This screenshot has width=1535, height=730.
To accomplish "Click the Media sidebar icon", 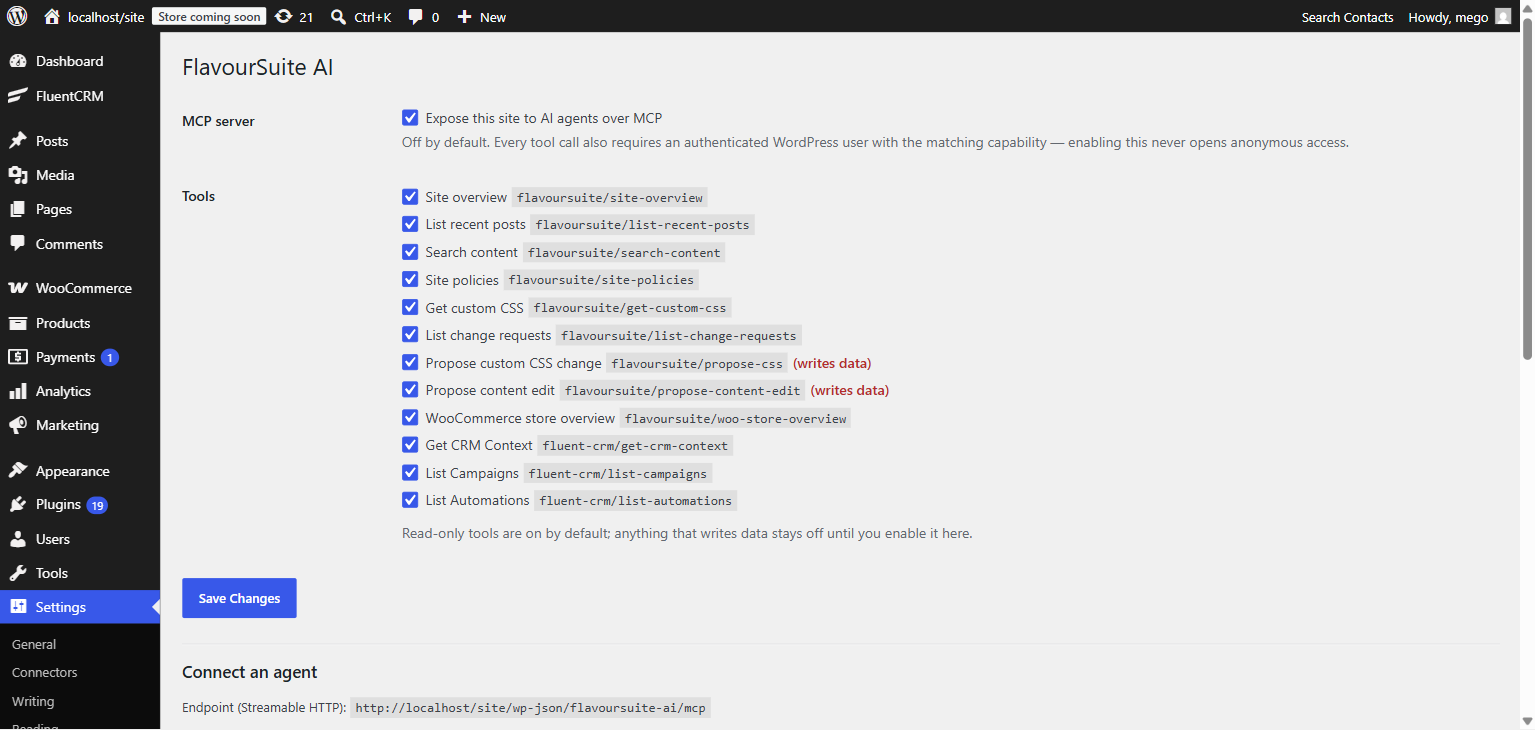I will point(18,175).
